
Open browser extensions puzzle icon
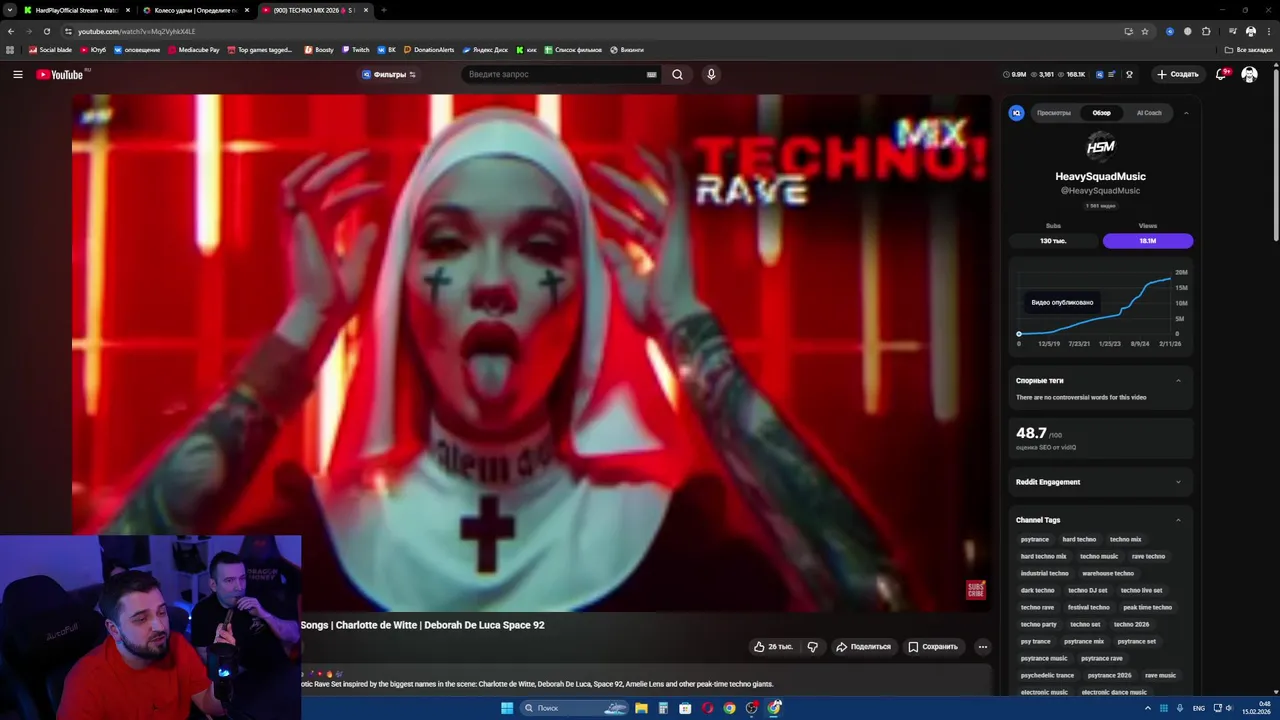coord(1206,31)
